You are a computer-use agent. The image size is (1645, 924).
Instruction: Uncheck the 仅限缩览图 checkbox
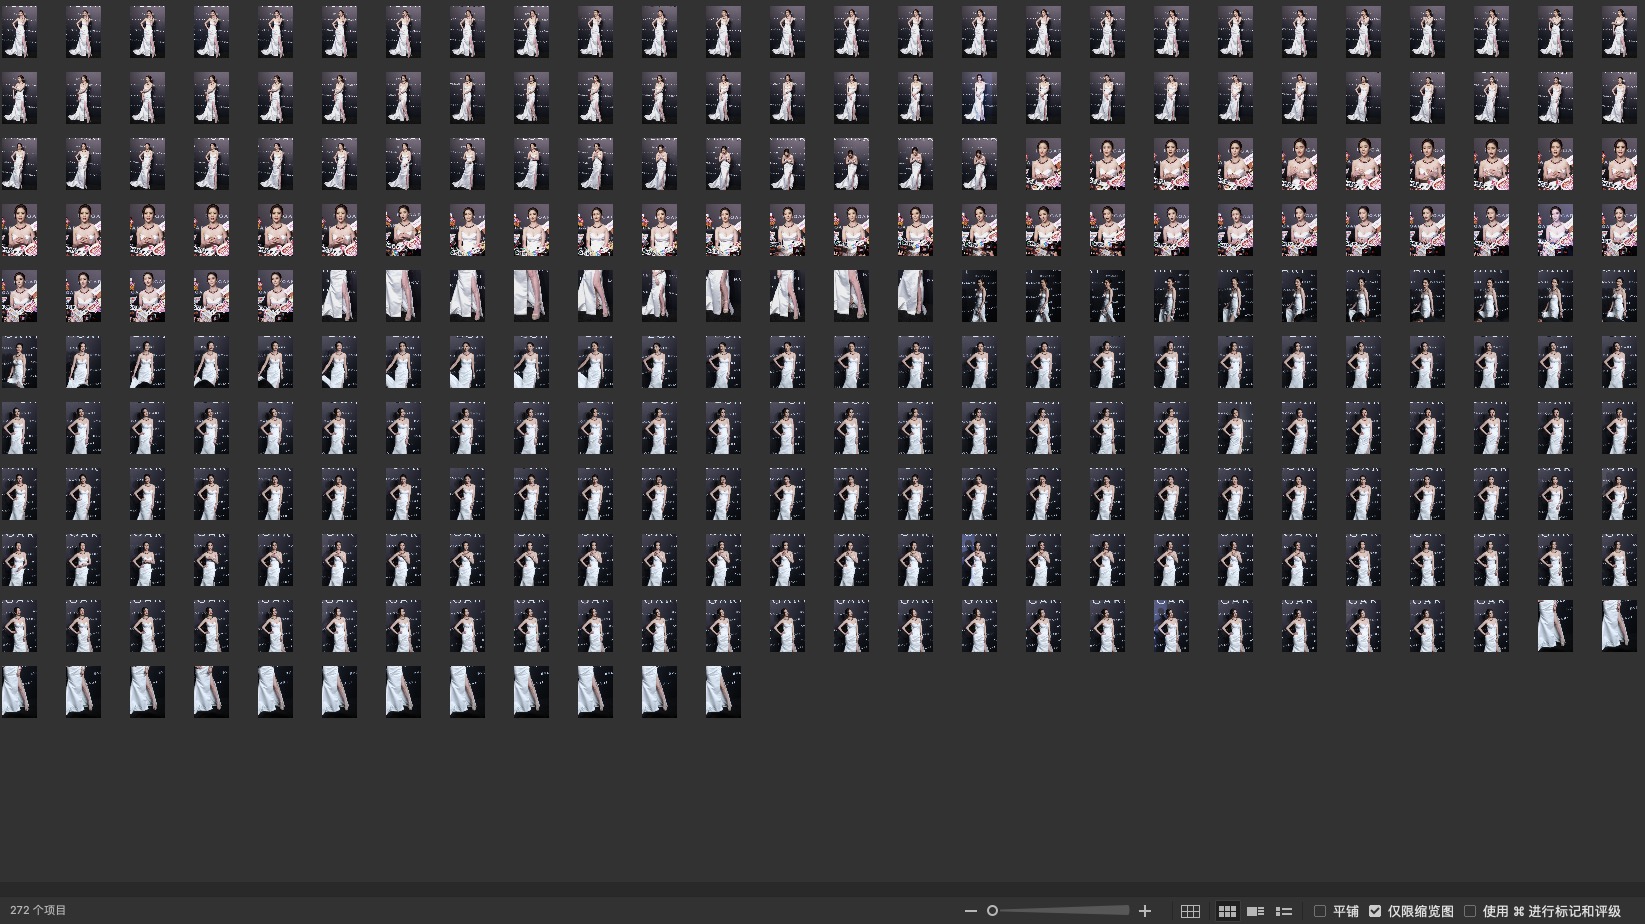[1375, 911]
